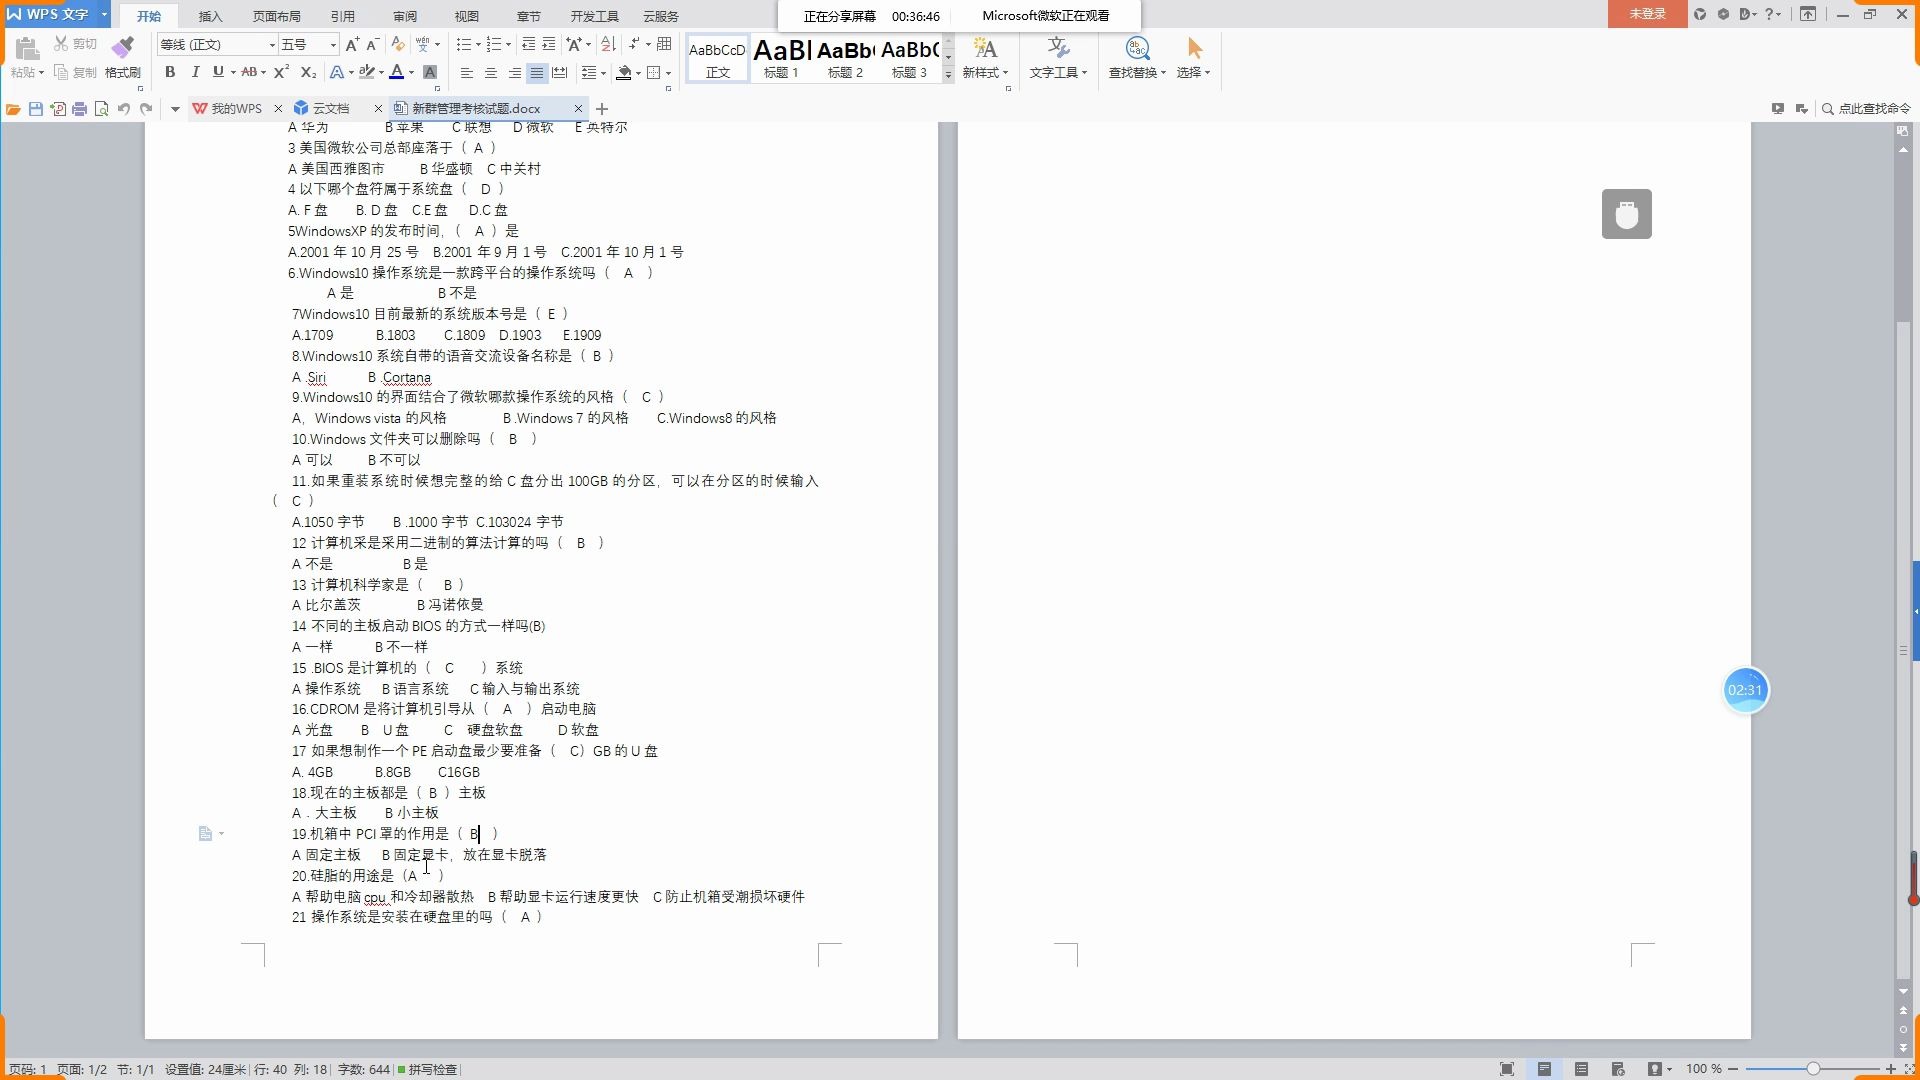Screen dimensions: 1920x1080
Task: Click the undo arrow icon
Action: [x=124, y=109]
